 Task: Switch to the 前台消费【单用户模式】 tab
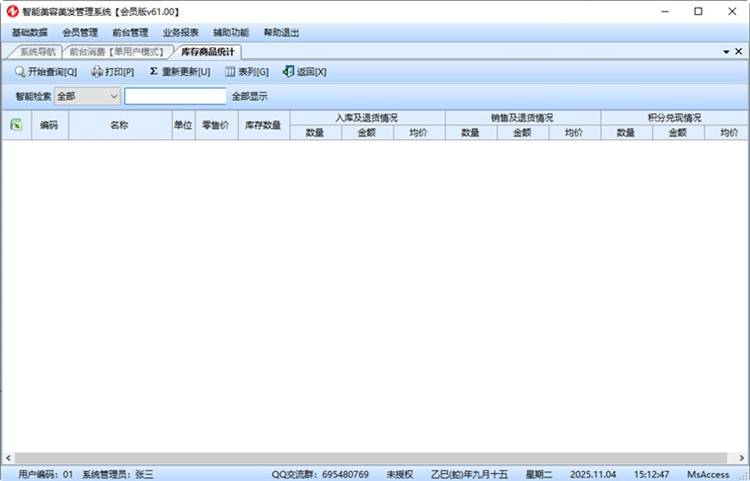click(117, 52)
